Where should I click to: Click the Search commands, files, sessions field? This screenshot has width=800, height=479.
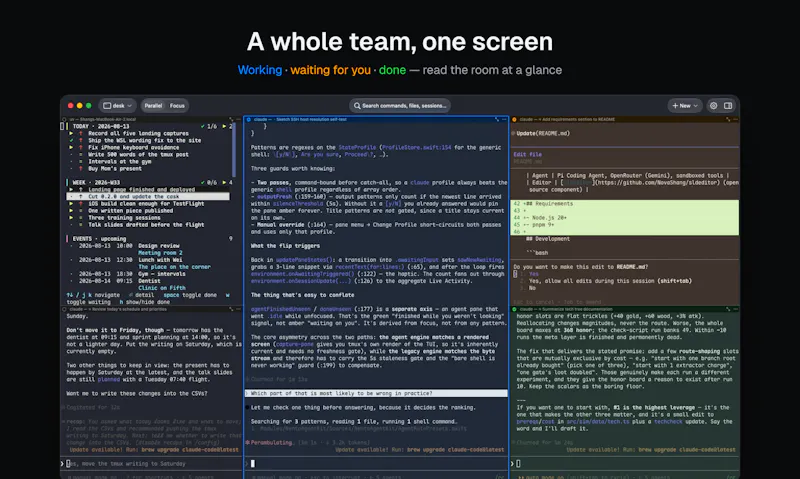point(400,106)
